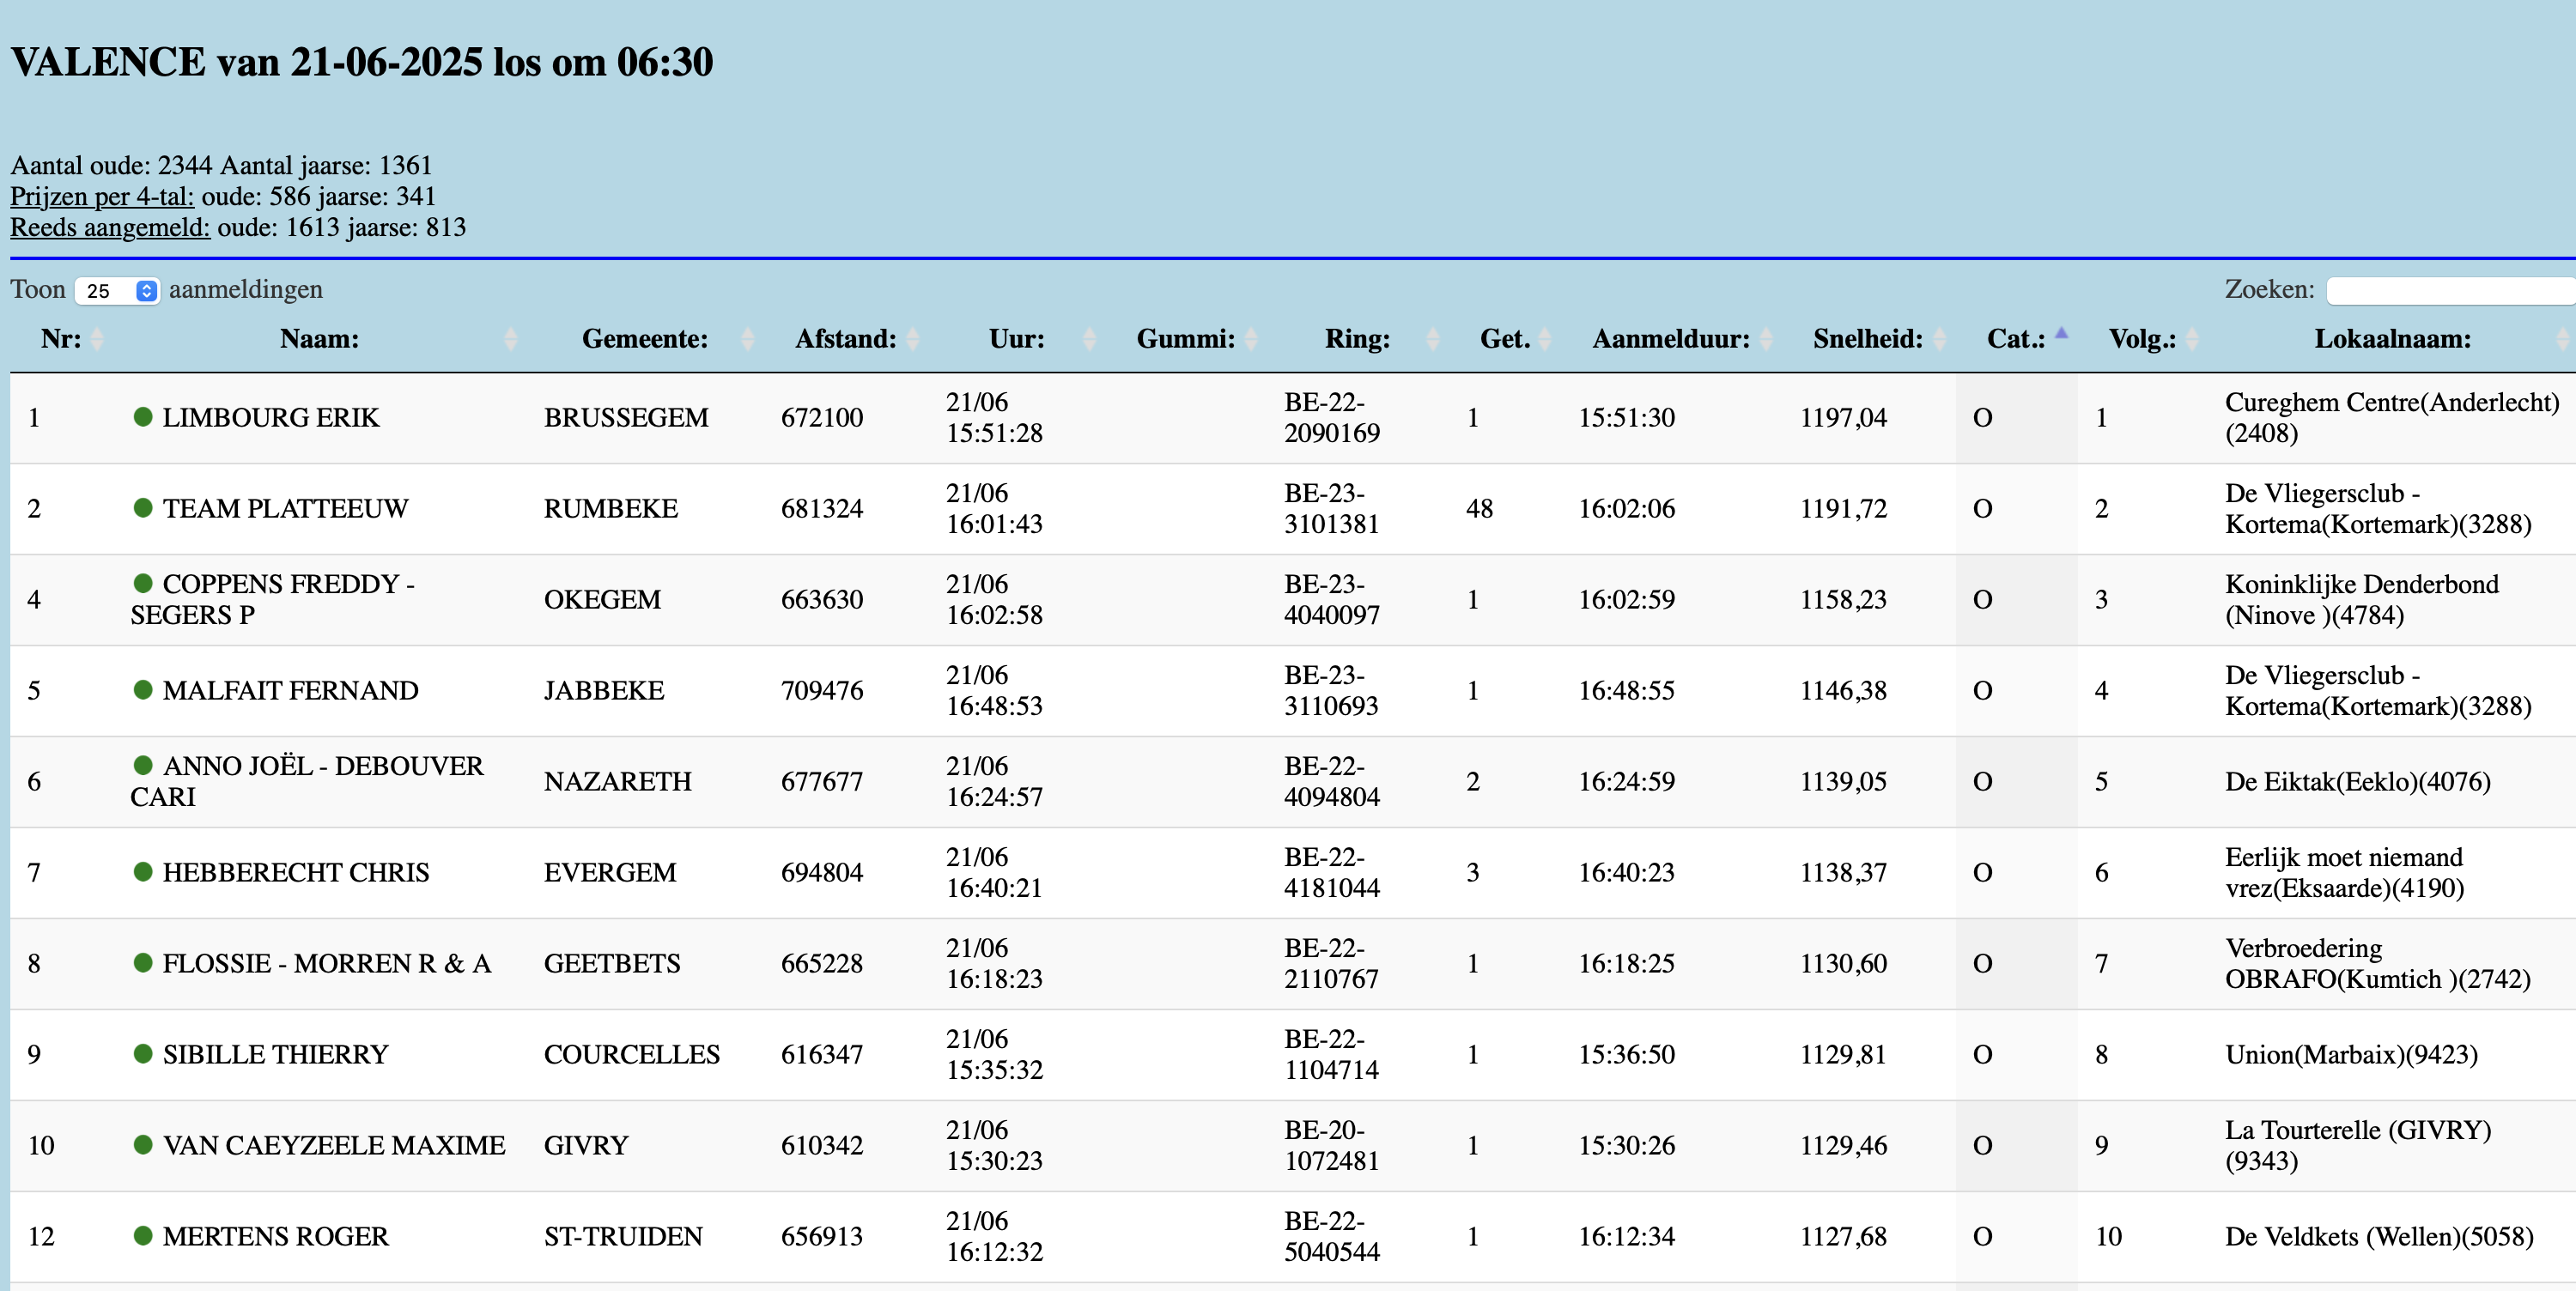Sort by Aanmelduur: column header
This screenshot has width=2576, height=1291.
[1670, 339]
